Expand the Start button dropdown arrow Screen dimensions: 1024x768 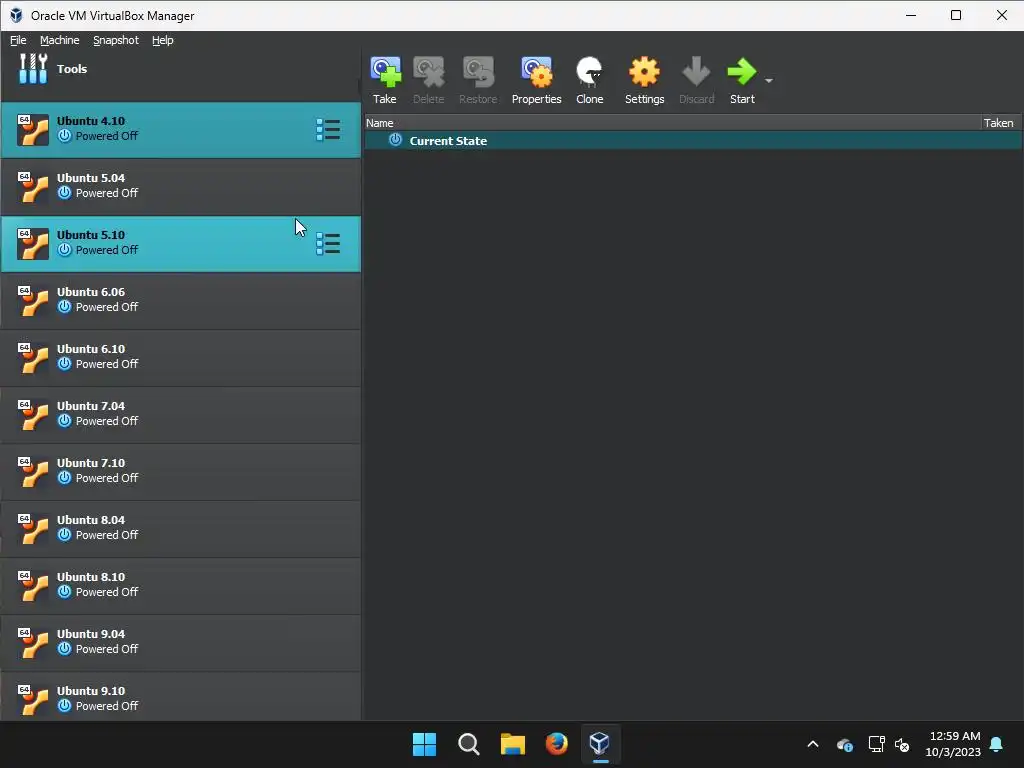pos(769,80)
